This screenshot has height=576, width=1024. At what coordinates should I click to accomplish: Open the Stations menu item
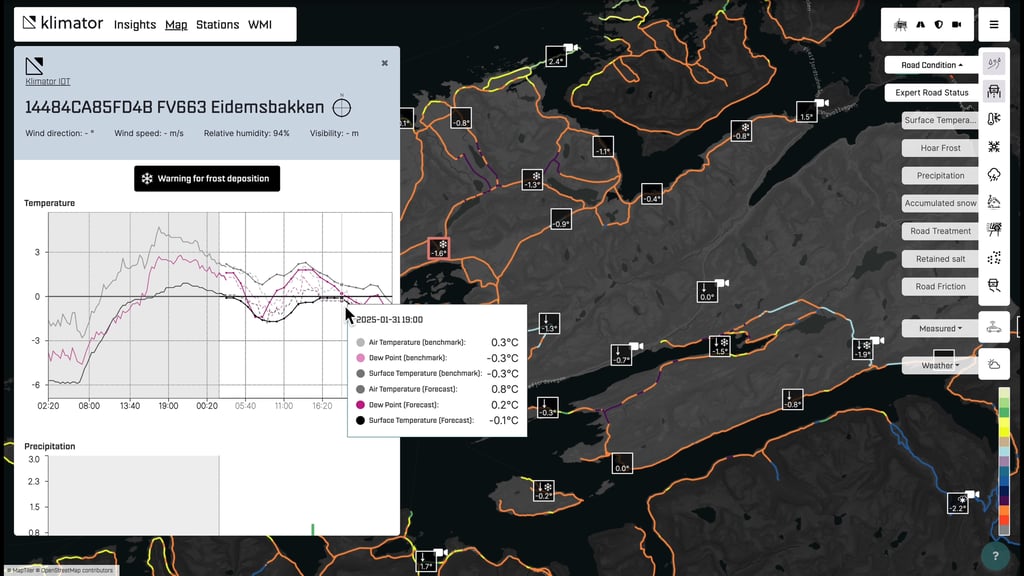tap(218, 25)
